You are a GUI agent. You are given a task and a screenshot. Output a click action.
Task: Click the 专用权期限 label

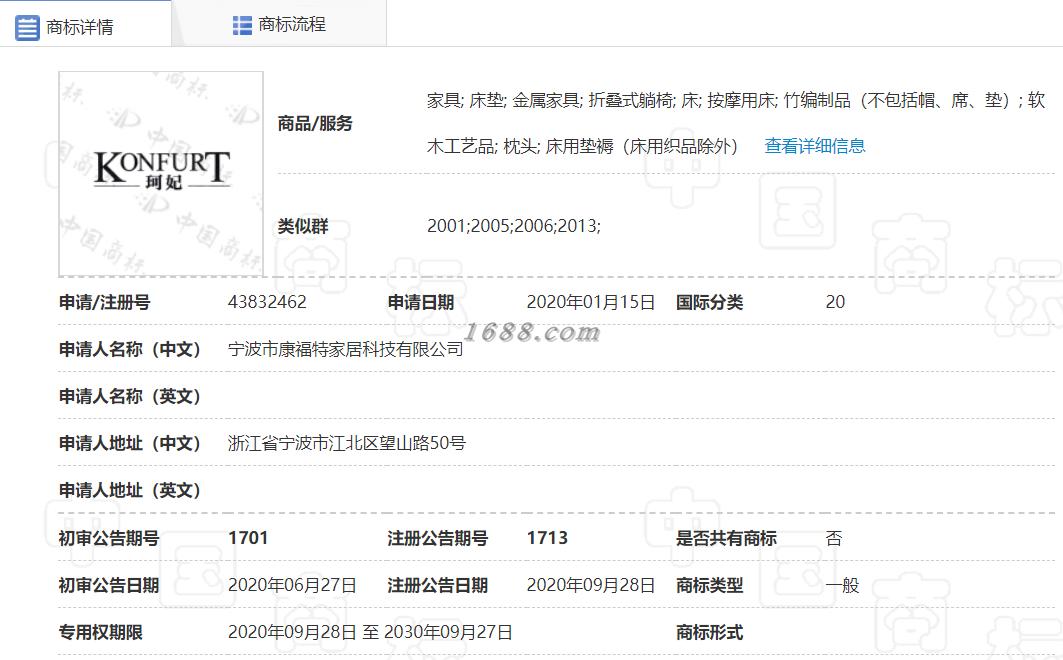coord(100,632)
